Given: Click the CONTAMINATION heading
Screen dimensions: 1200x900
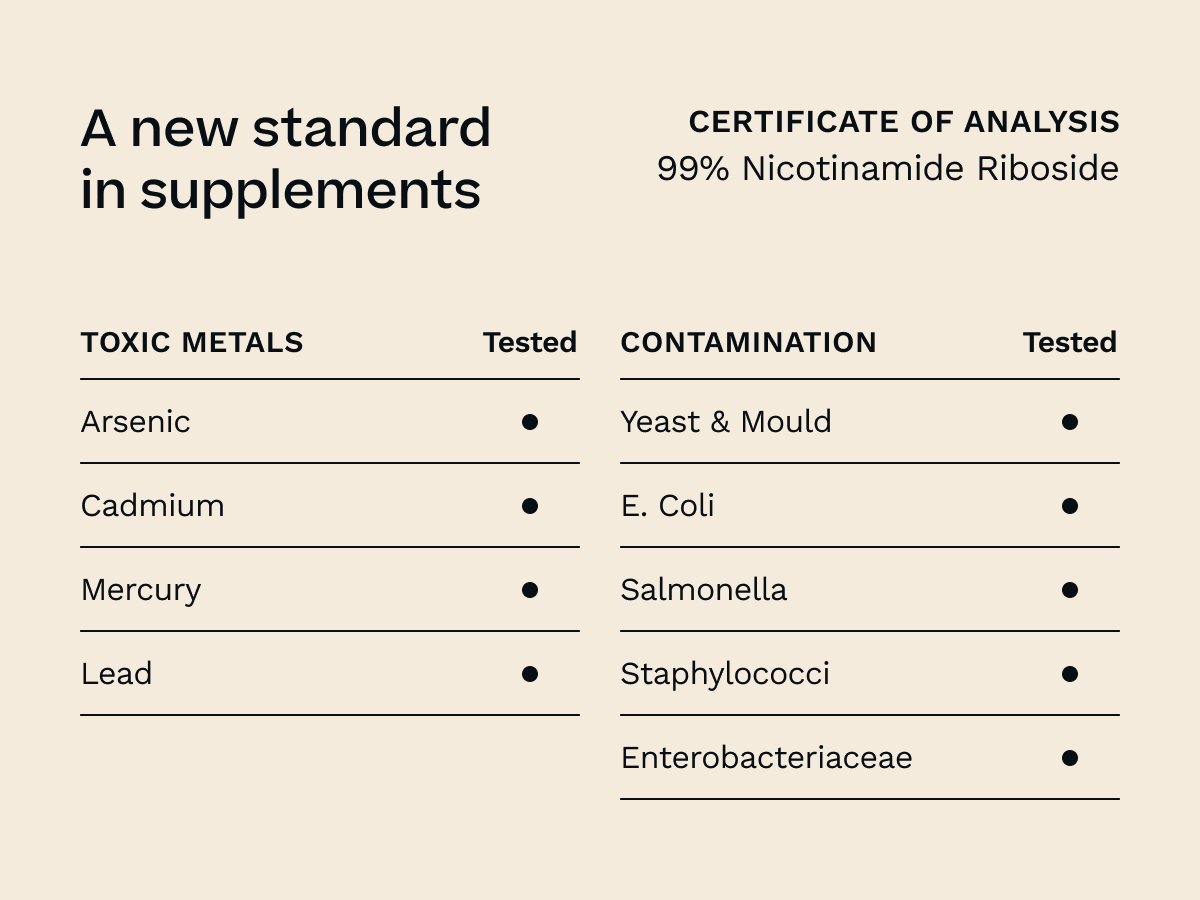Looking at the screenshot, I should [x=748, y=342].
